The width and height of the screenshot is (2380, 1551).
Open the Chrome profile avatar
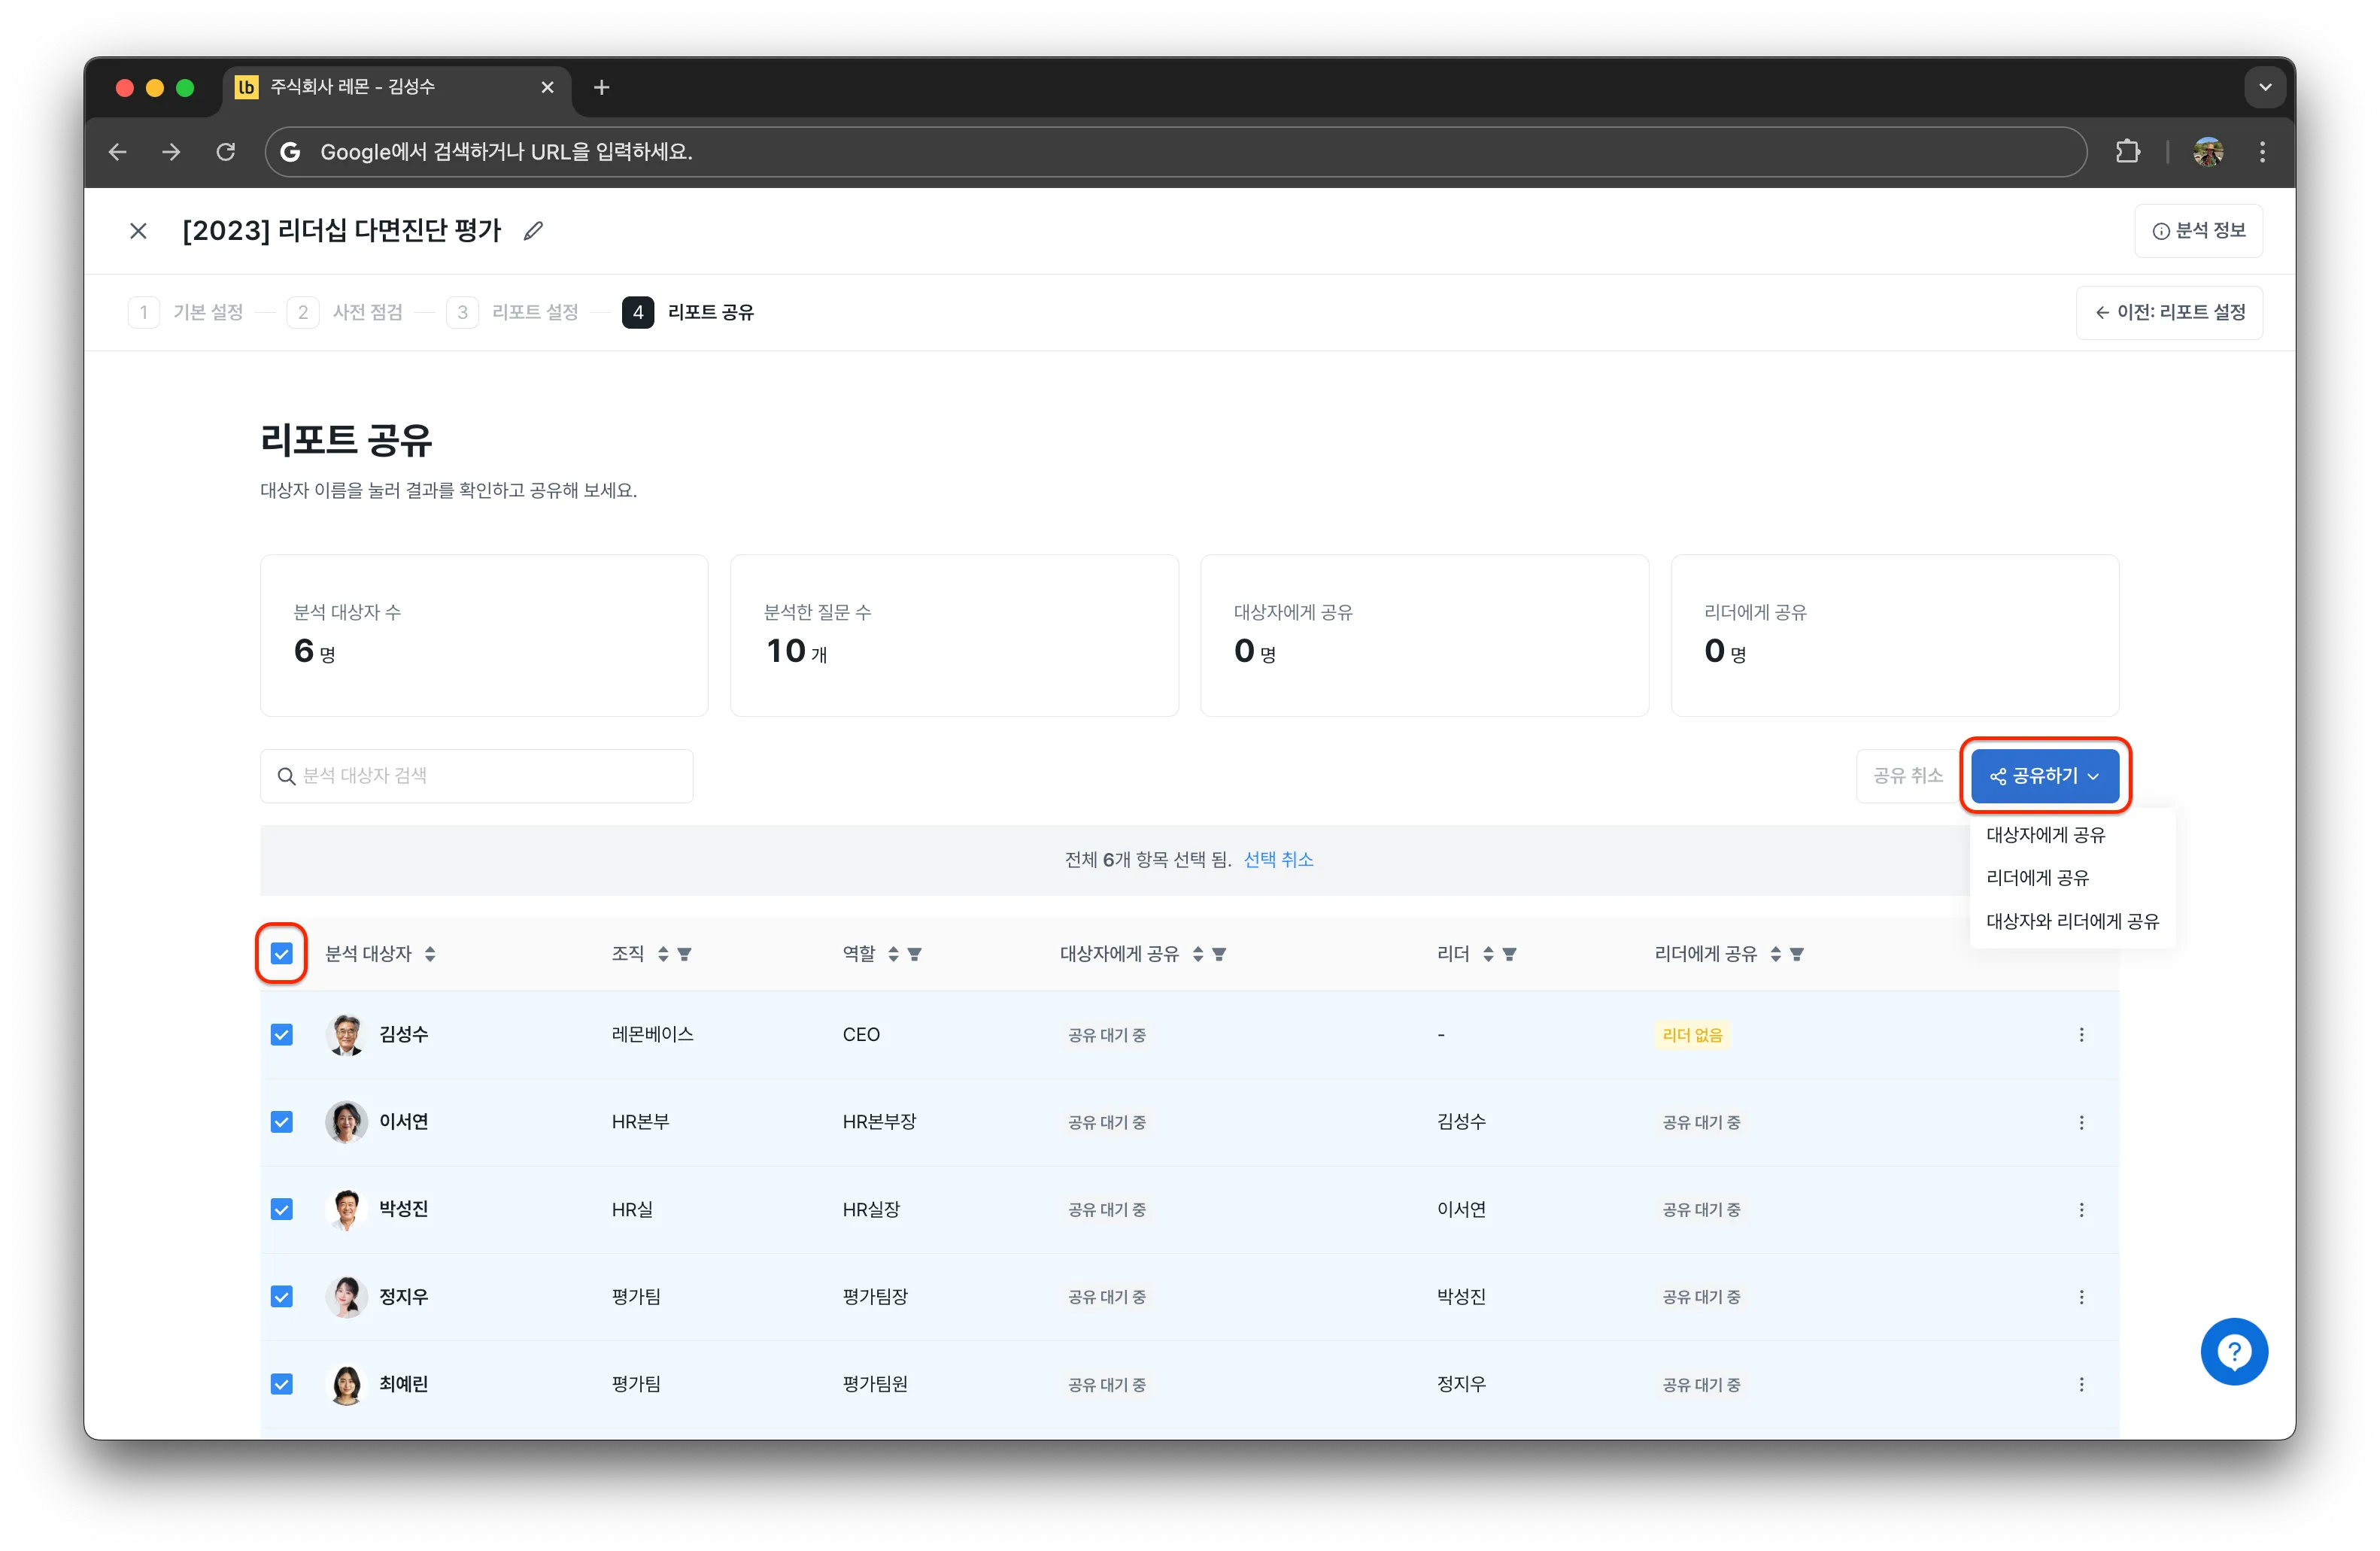(x=2208, y=151)
